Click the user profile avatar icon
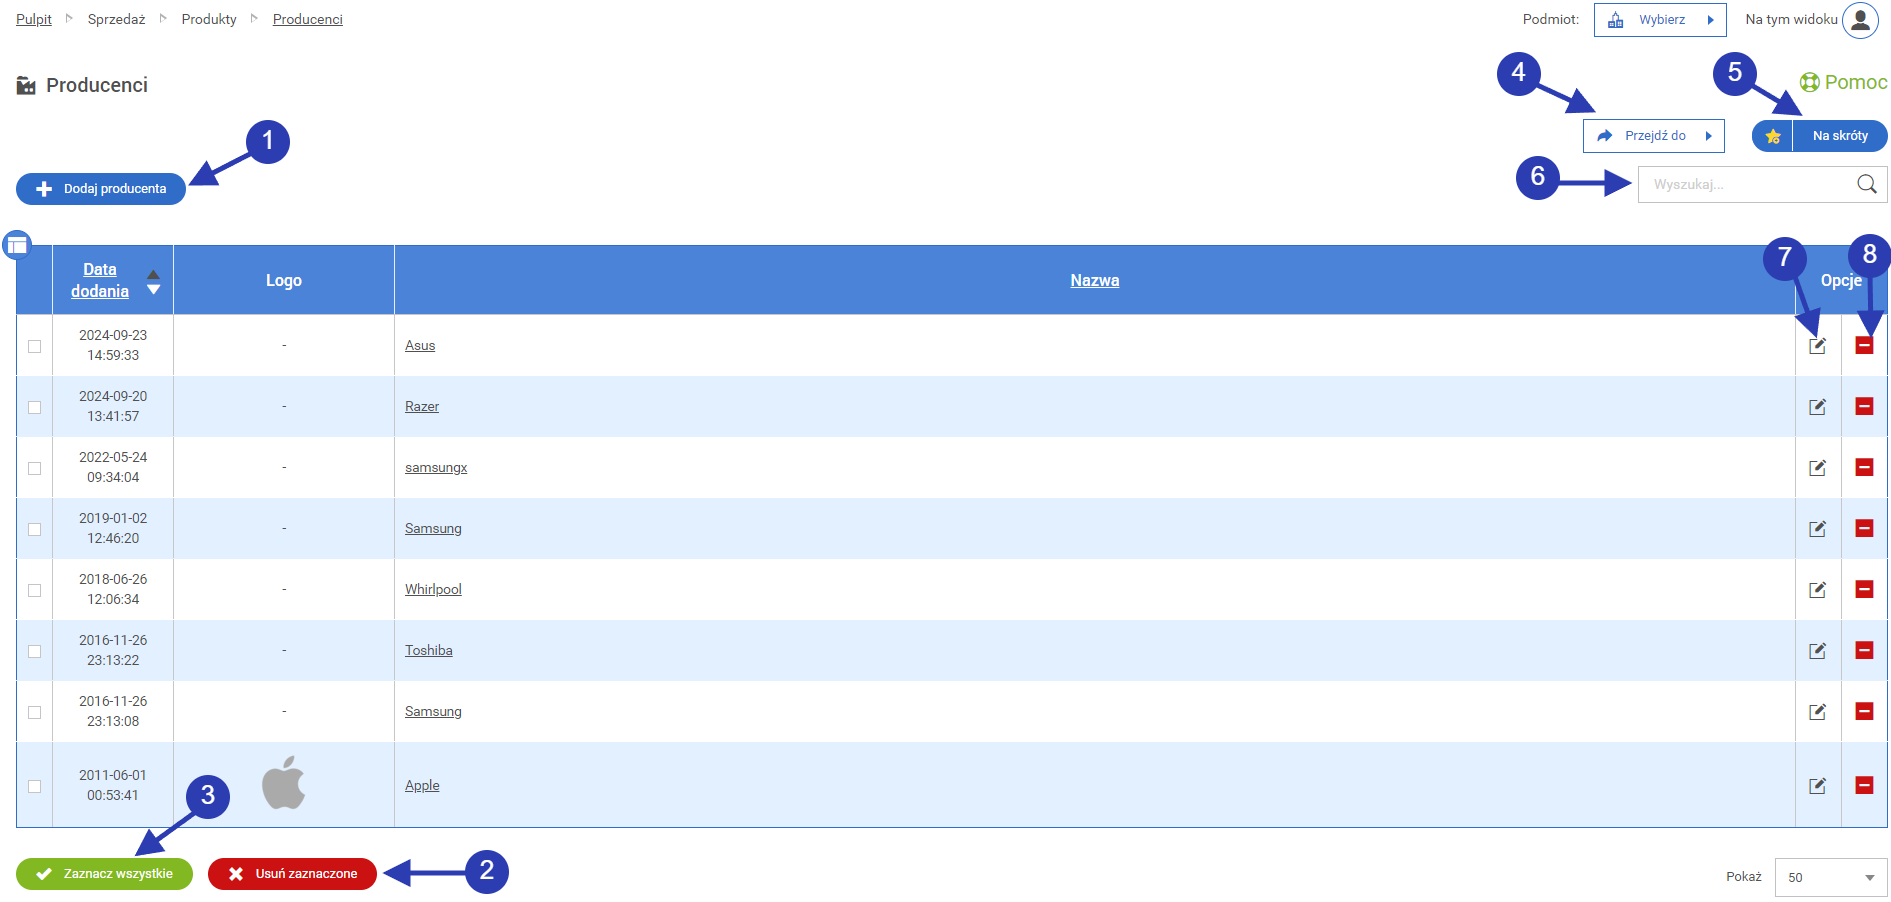Viewport: 1891px width, 902px height. pos(1860,20)
